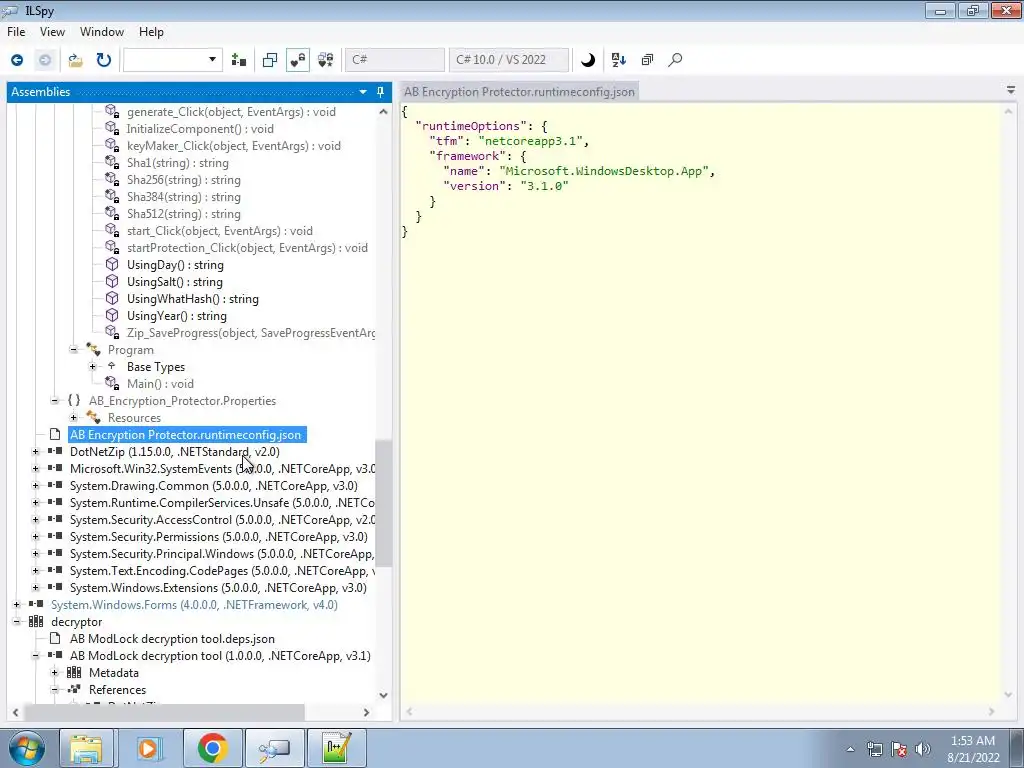1024x768 pixels.
Task: Click the Assemblies panel auto-hide pin
Action: tap(381, 92)
